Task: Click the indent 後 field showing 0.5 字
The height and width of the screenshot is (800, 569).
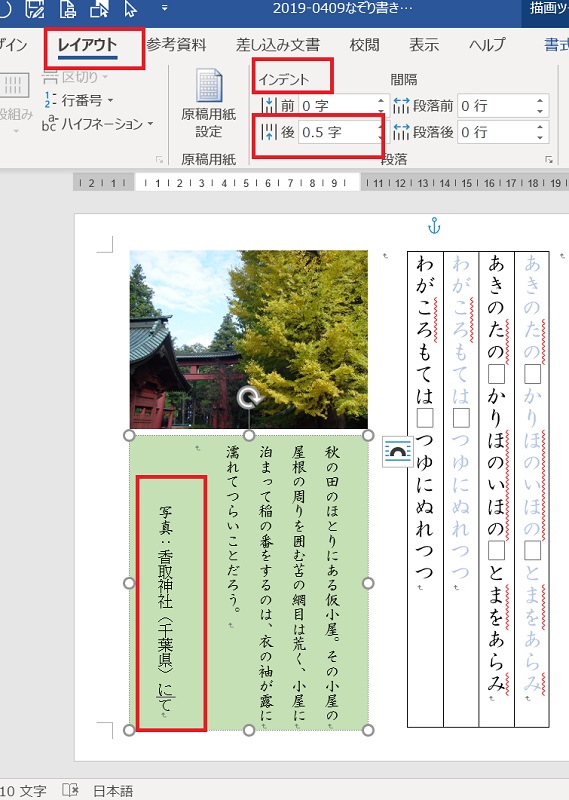Action: [x=337, y=132]
